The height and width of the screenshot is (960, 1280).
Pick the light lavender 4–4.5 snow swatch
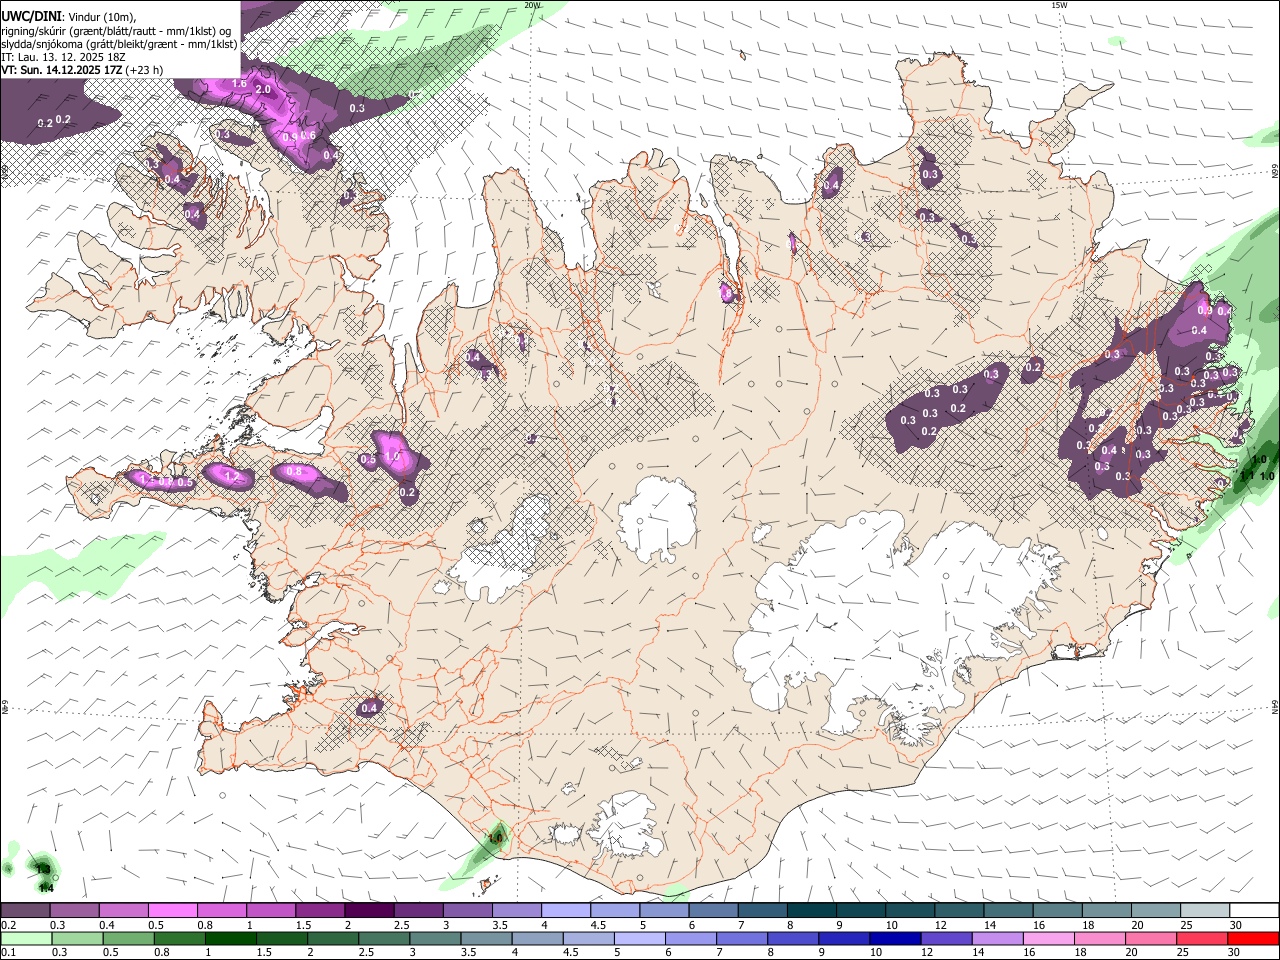[564, 911]
